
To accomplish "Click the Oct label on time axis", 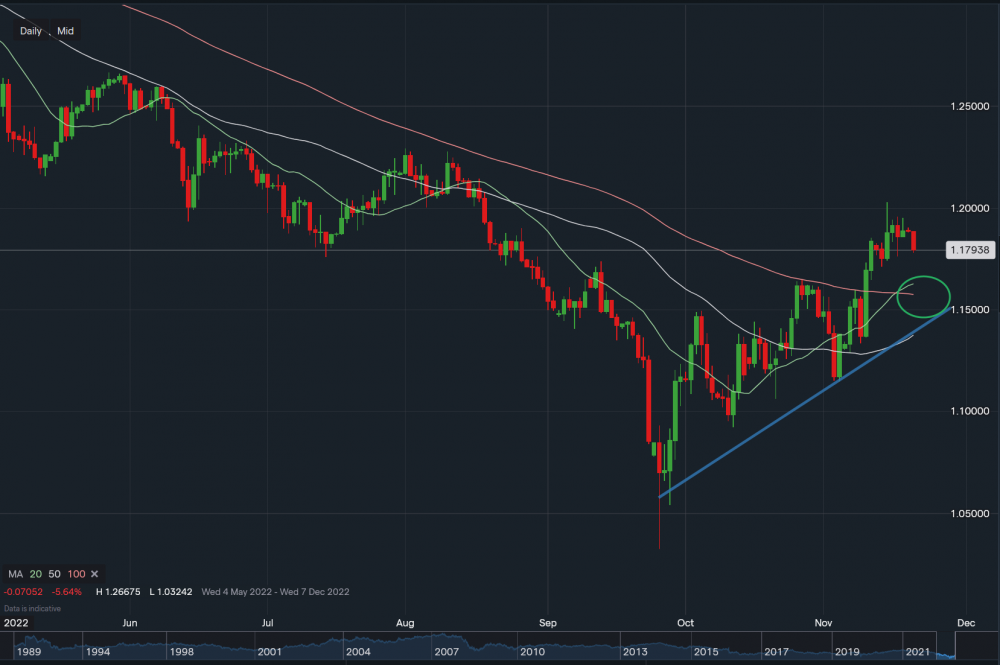I will (685, 621).
